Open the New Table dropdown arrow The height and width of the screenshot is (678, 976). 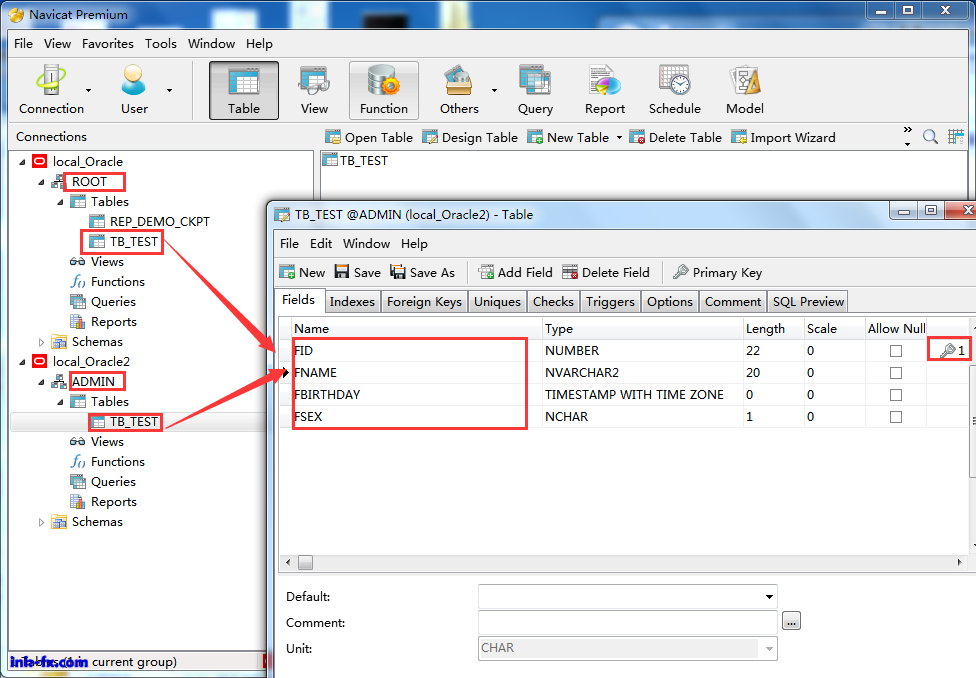[x=619, y=138]
